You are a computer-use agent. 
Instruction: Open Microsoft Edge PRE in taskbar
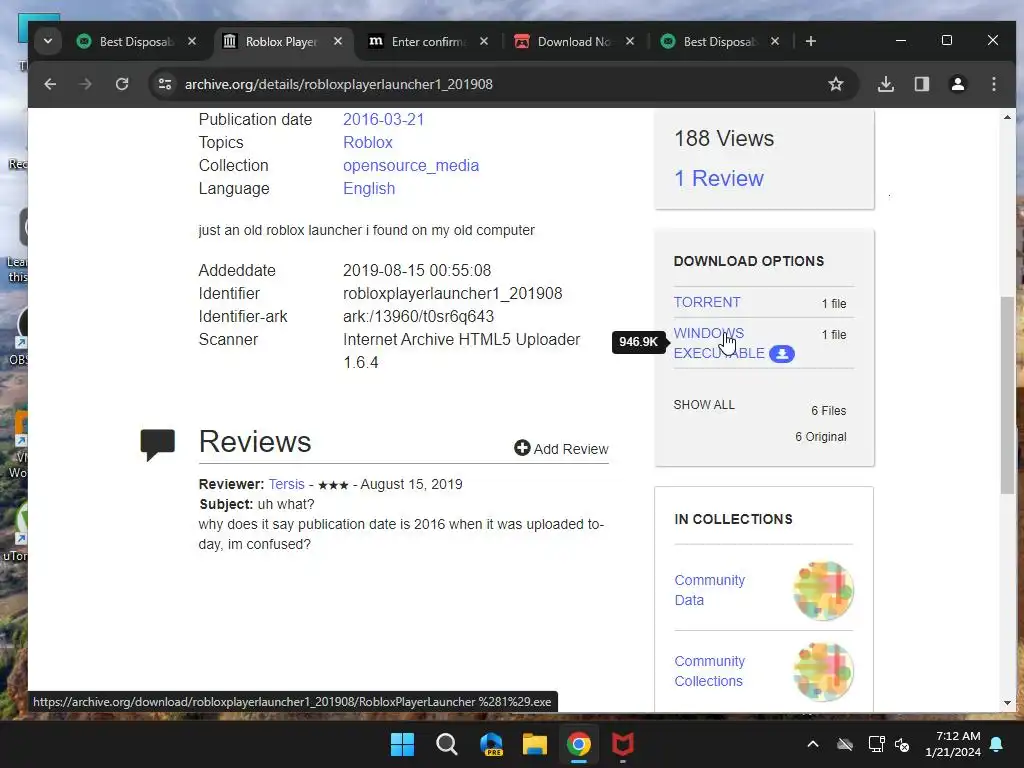pyautogui.click(x=491, y=744)
